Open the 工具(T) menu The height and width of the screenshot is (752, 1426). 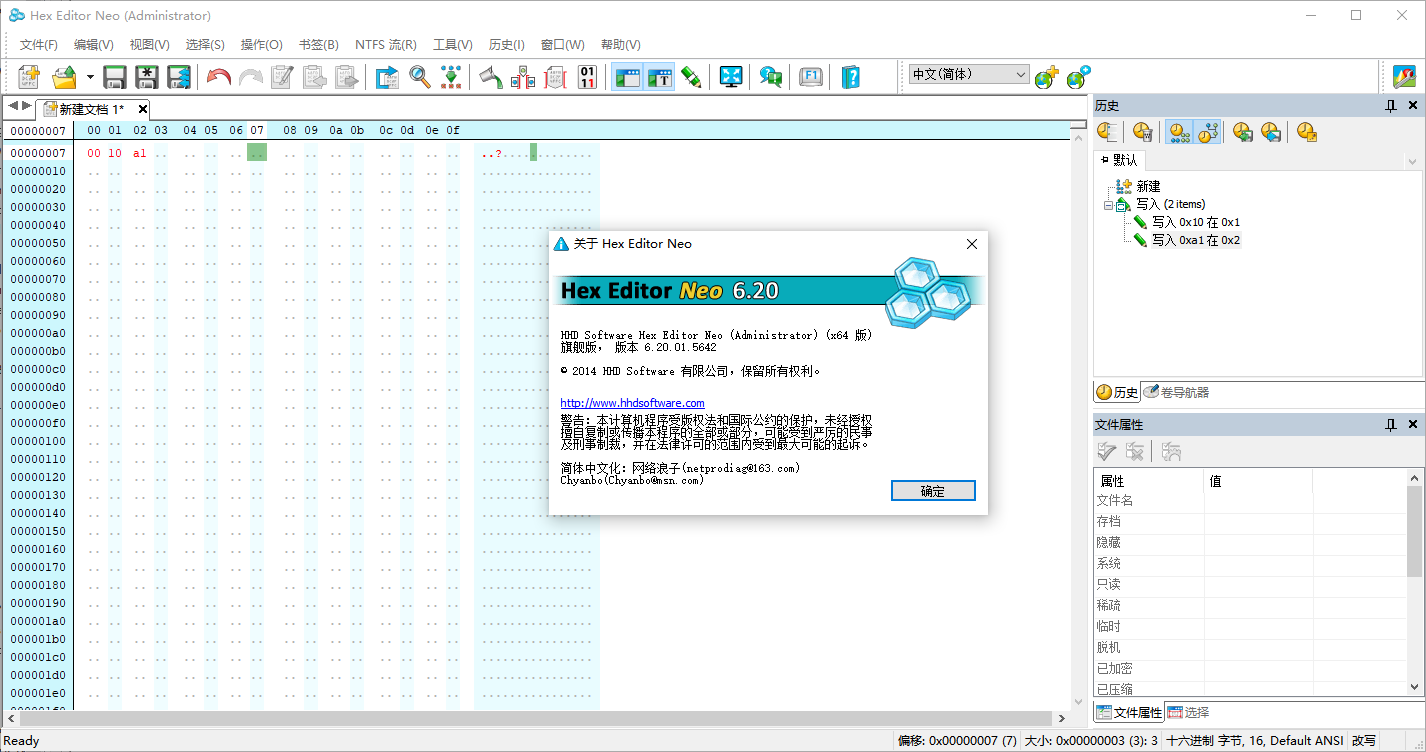tap(453, 45)
